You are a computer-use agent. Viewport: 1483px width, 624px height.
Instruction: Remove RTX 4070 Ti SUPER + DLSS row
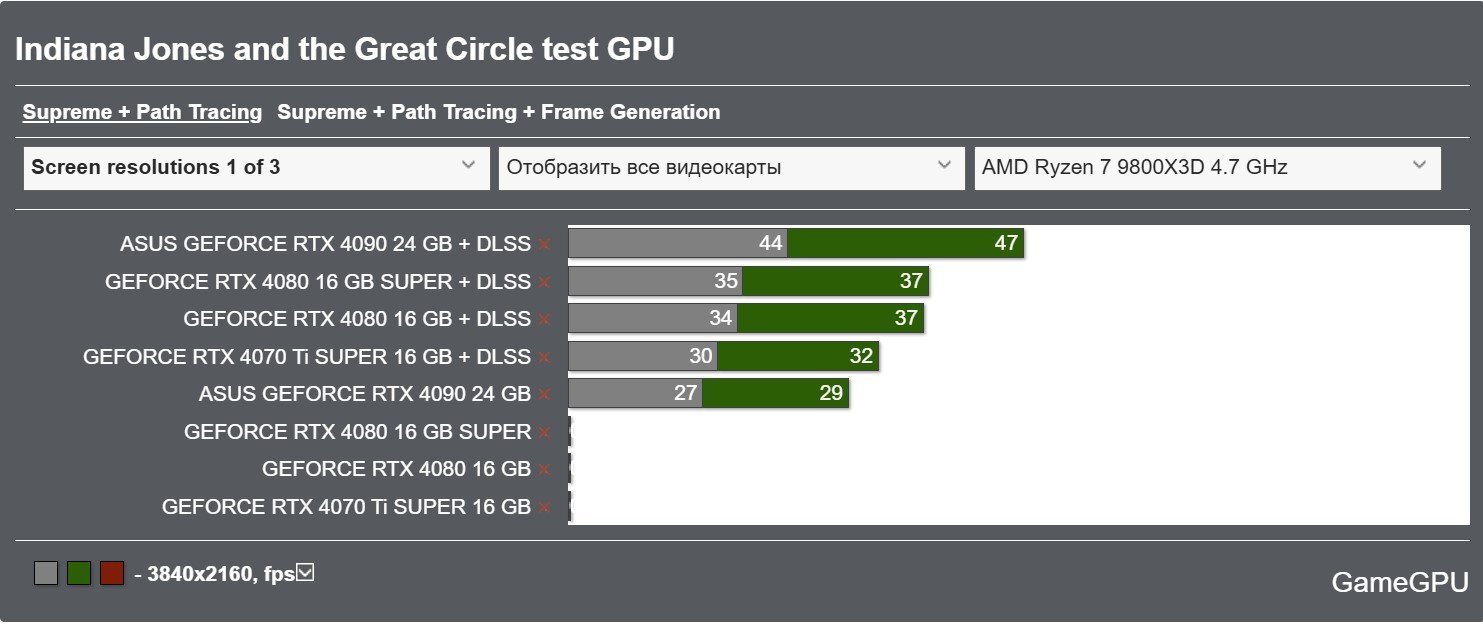point(544,357)
